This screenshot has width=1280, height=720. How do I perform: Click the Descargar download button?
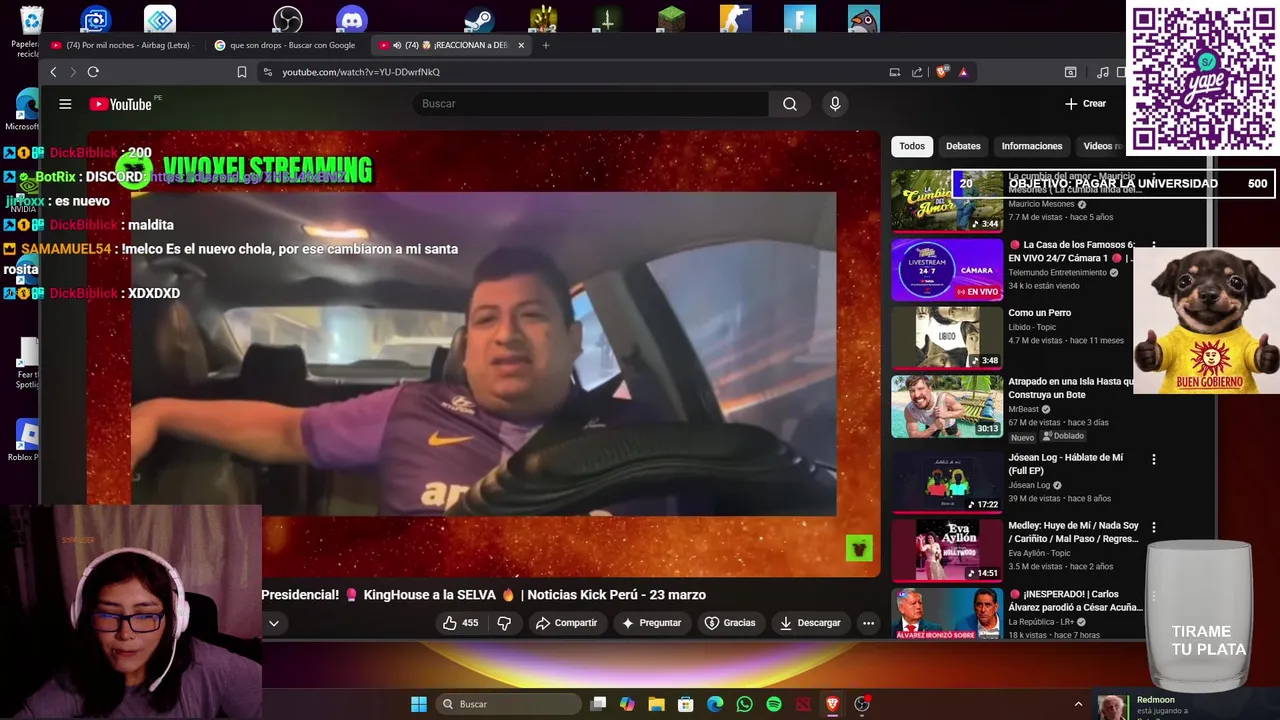[x=810, y=623]
